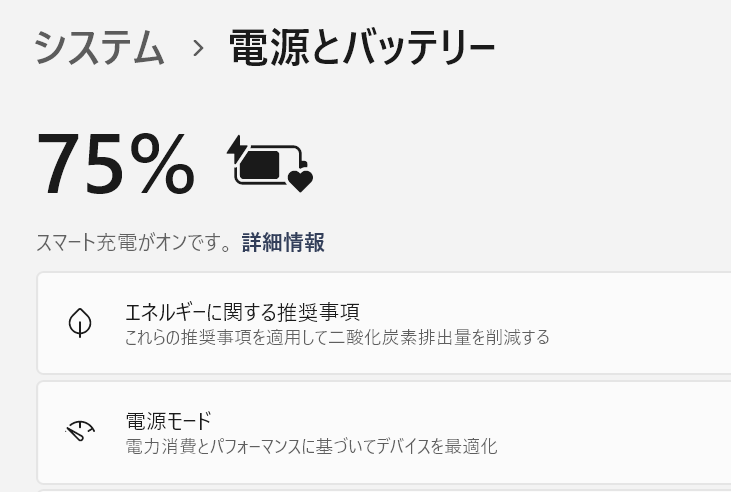Click the percent sign of battery level
731x492 pixels.
163,165
